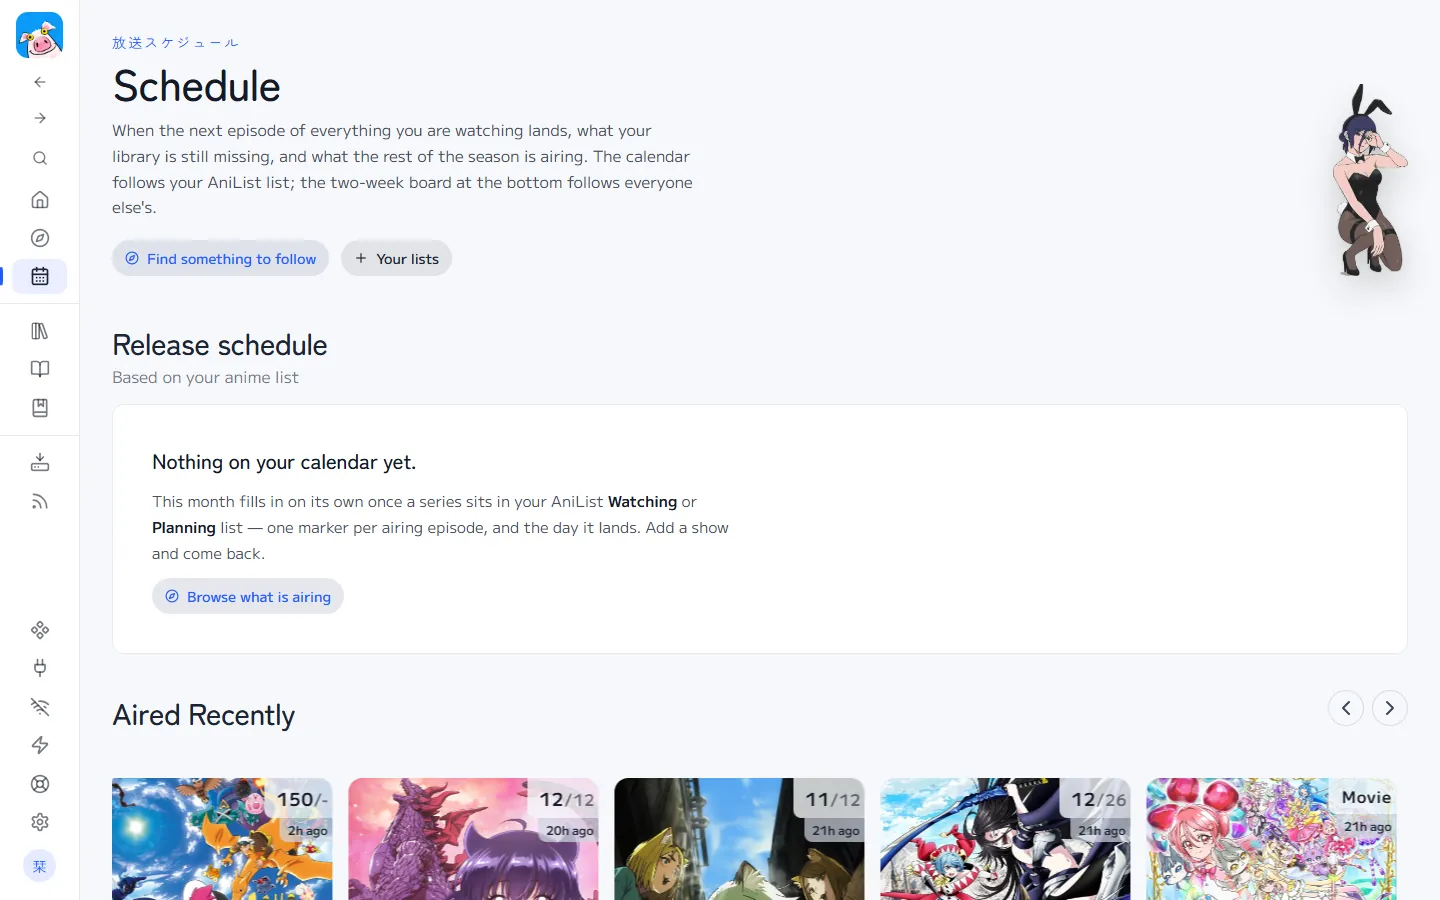Viewport: 1440px width, 900px height.
Task: Click the crossed-out Wi-Fi offline icon
Action: coord(40,707)
